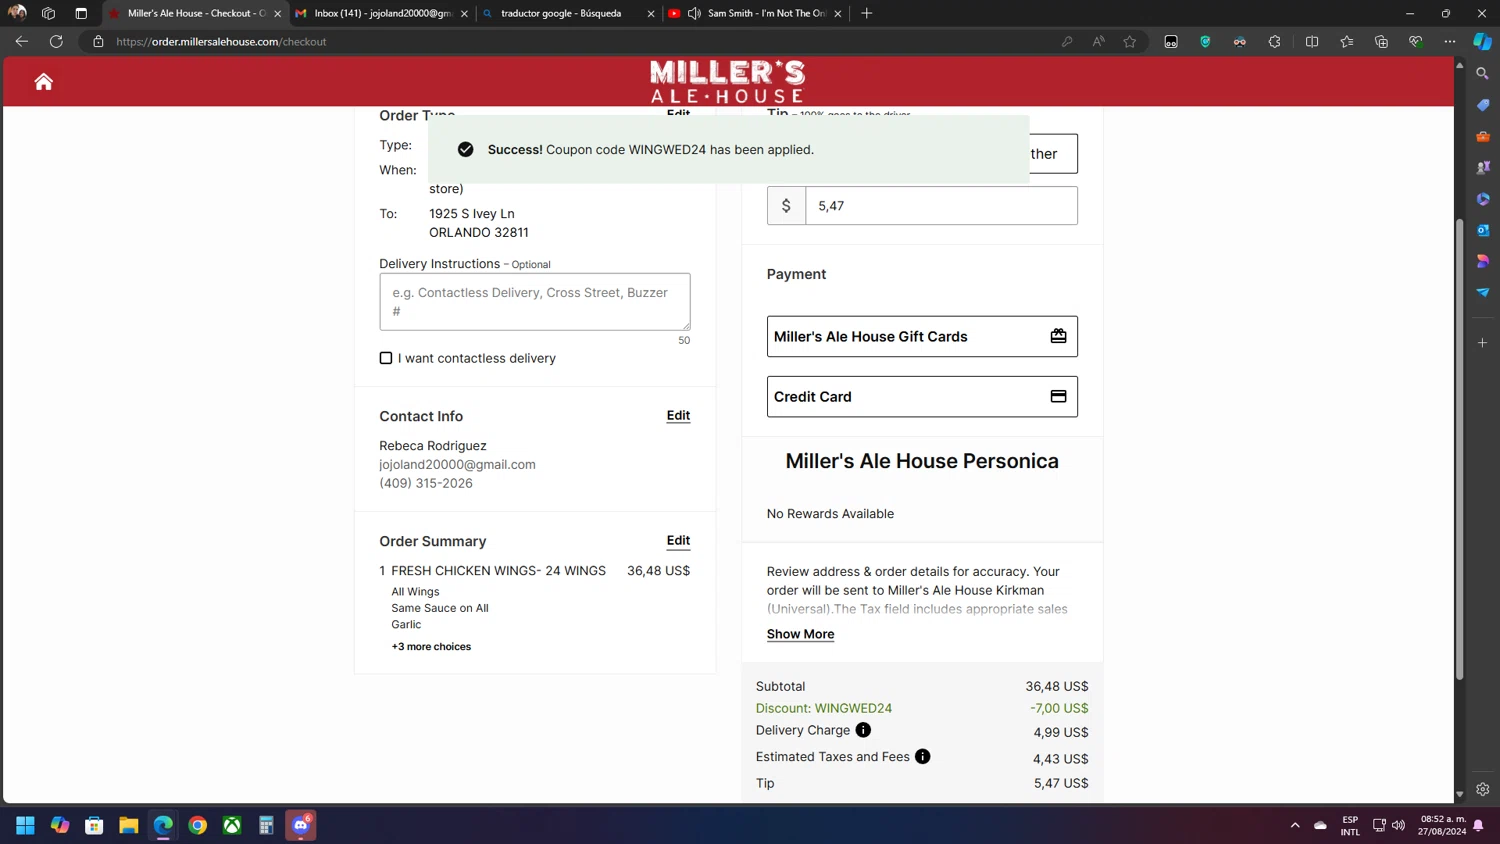1500x844 pixels.
Task: Open the sidebar Tools briefcase icon
Action: coord(1483,136)
